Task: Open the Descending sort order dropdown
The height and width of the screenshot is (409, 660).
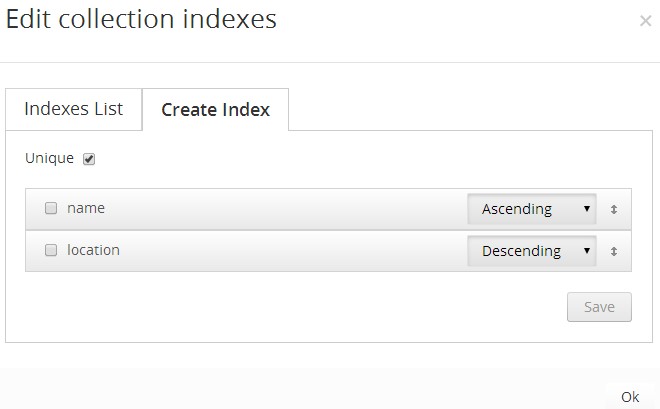Action: (532, 251)
